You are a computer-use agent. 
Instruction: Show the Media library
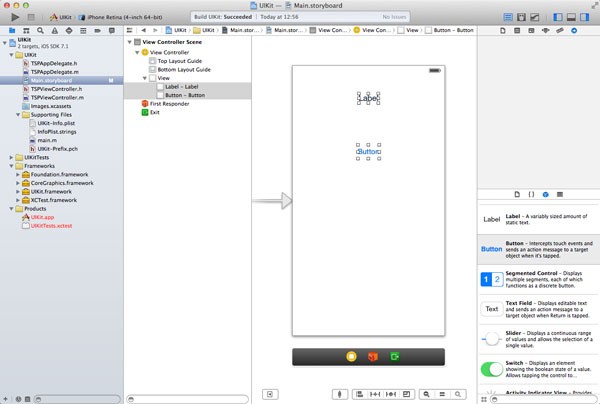[x=559, y=194]
